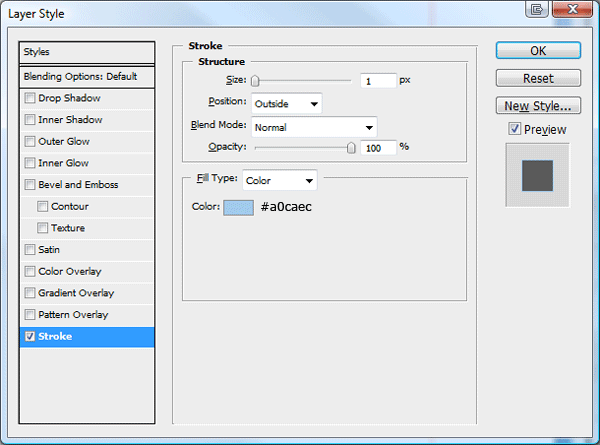Confirm with the OK button
This screenshot has height=445, width=600.
click(x=538, y=51)
